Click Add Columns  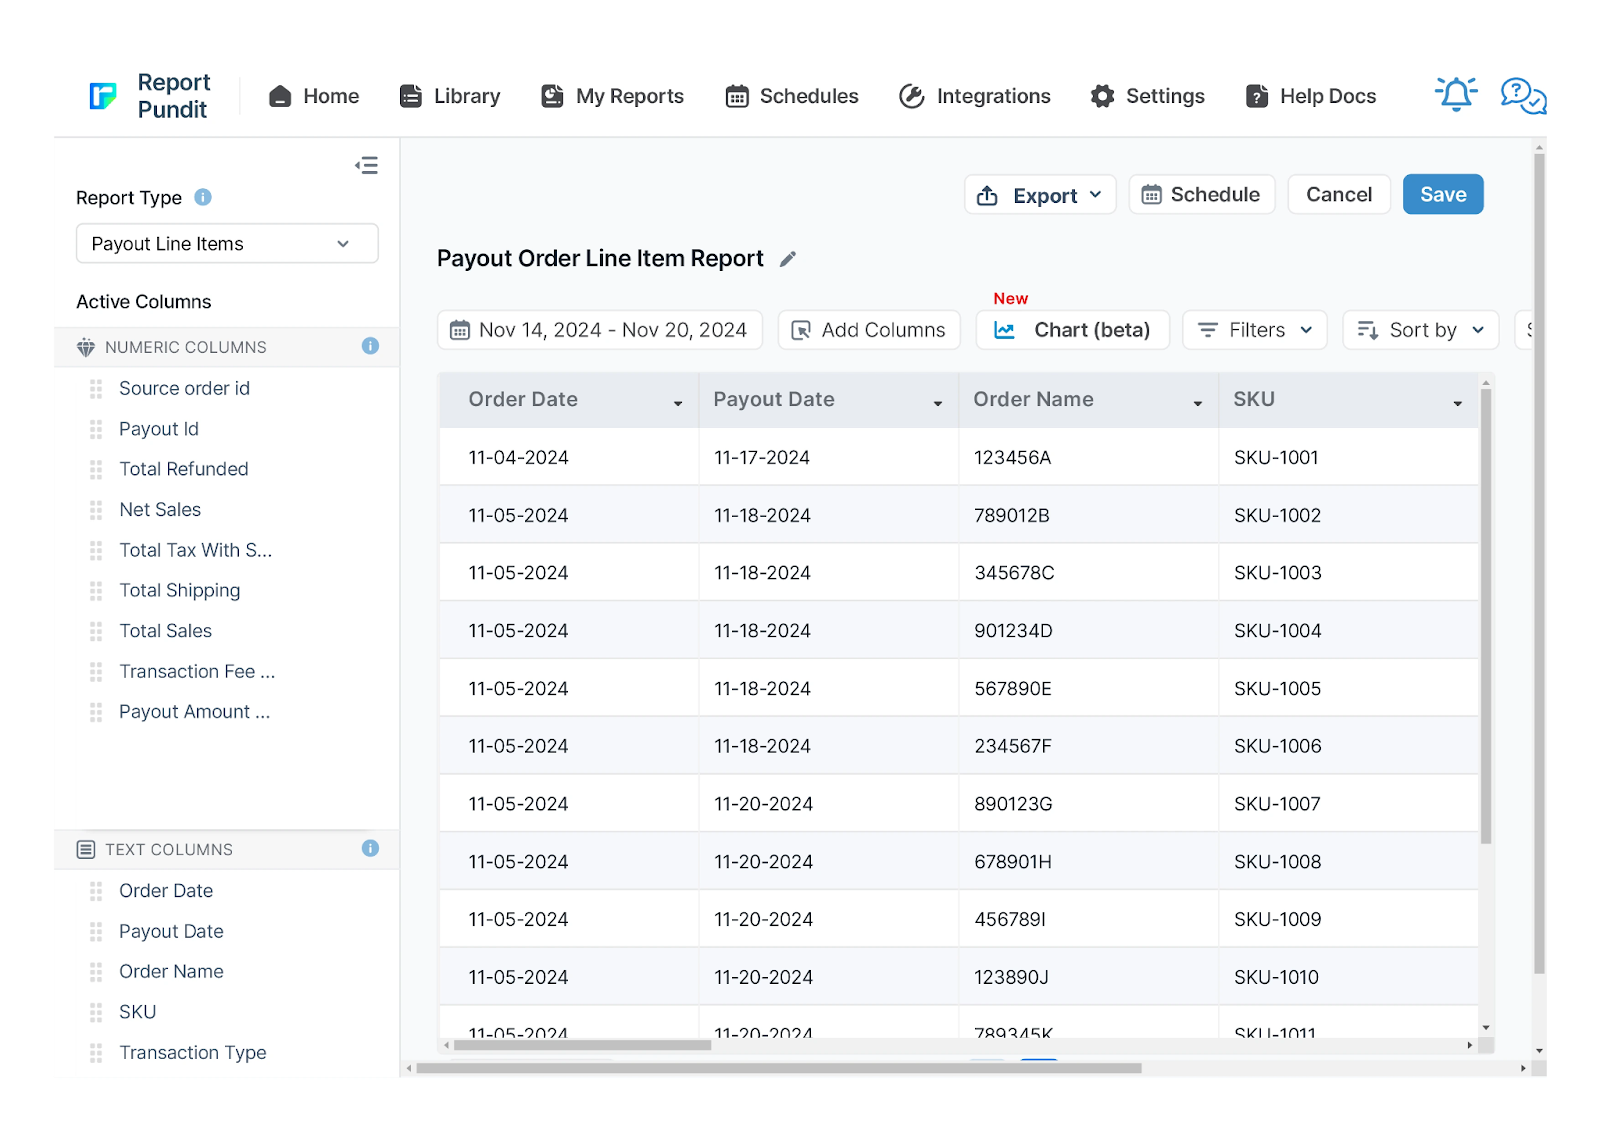(x=869, y=330)
